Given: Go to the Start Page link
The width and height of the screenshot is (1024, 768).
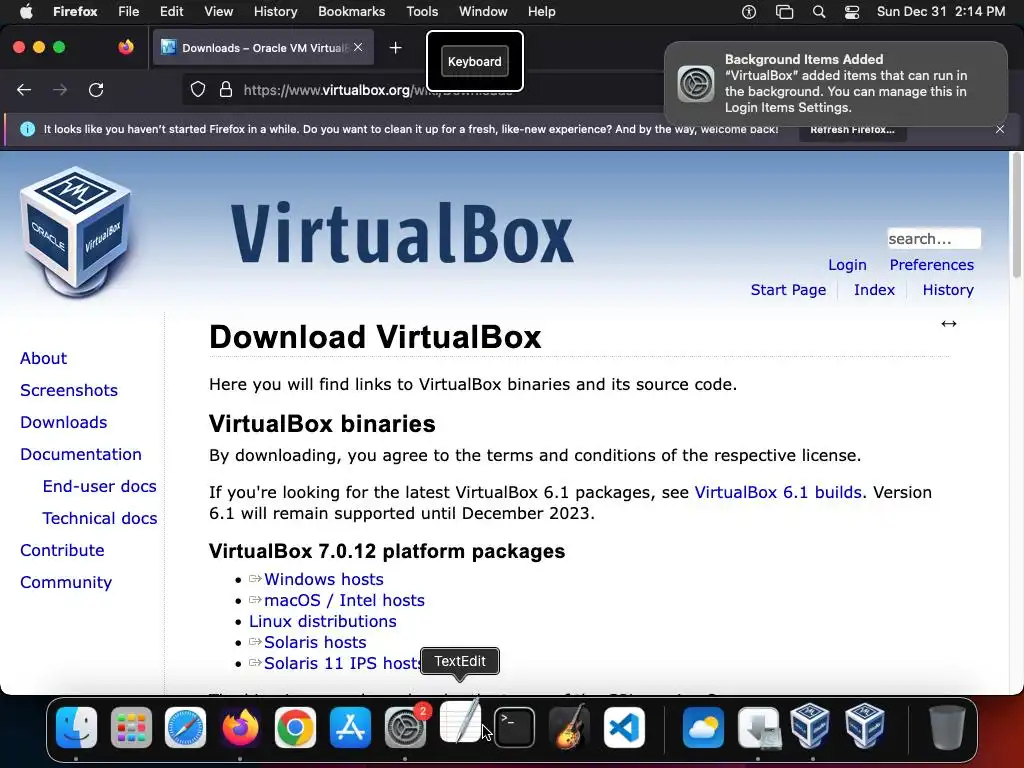Looking at the screenshot, I should click(788, 290).
